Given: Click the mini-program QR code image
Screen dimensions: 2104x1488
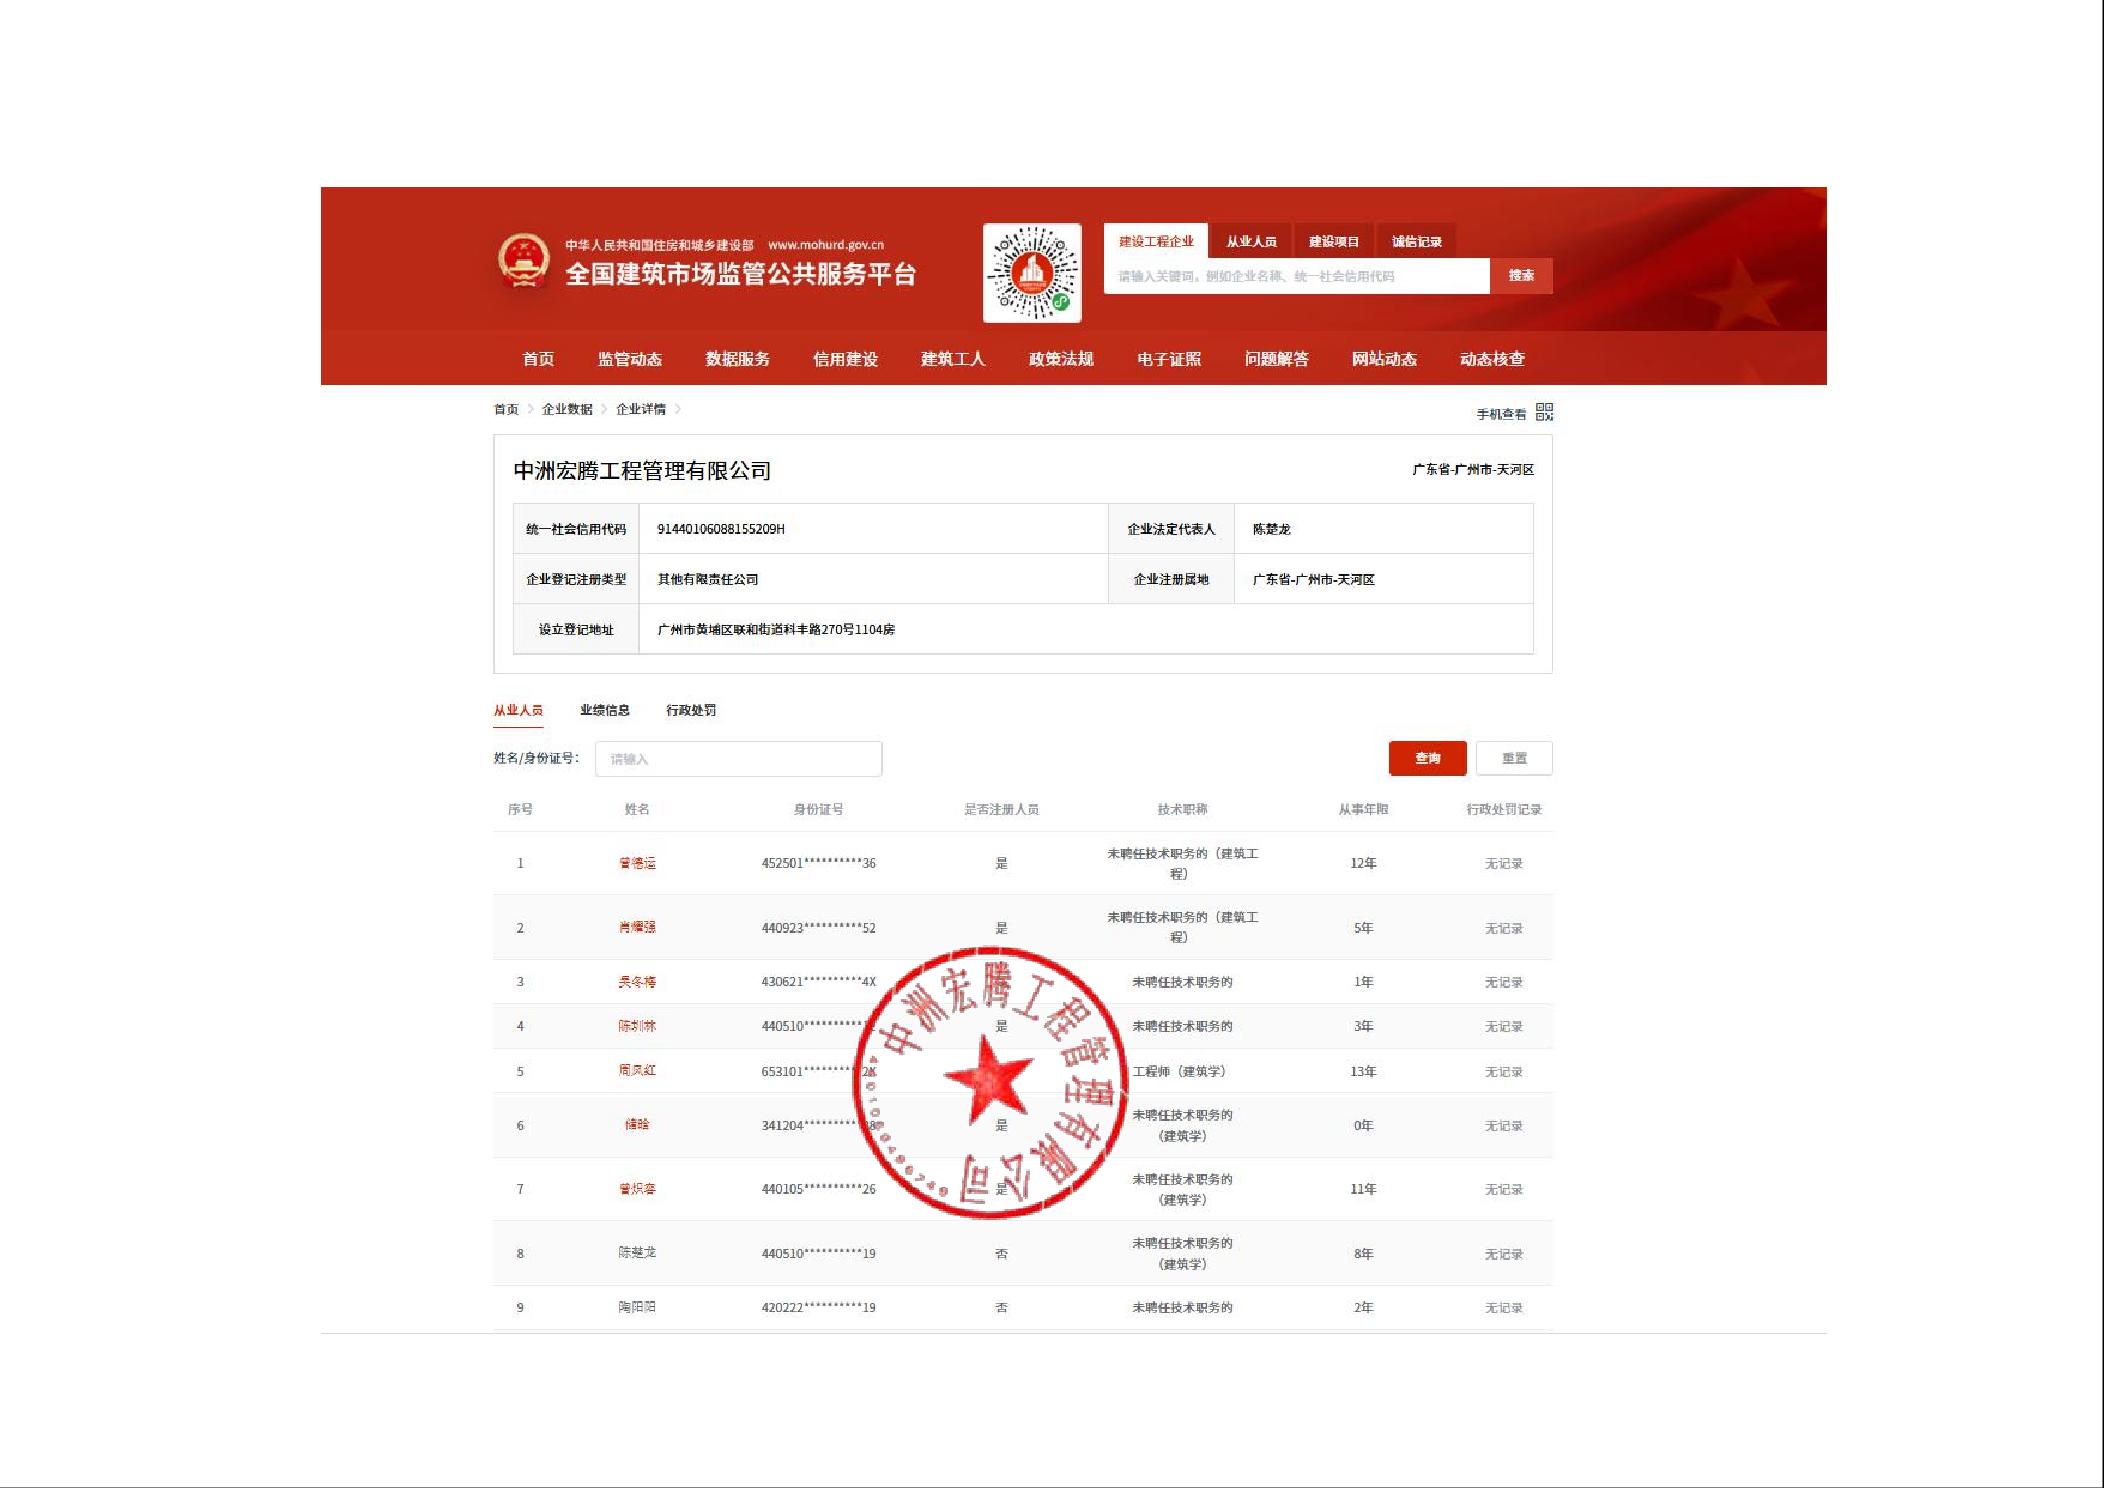Looking at the screenshot, I should [x=1032, y=273].
